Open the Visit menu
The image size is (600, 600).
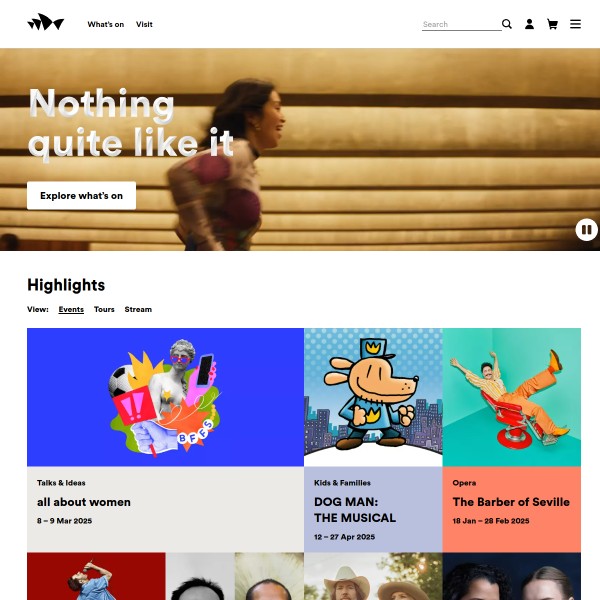[x=144, y=24]
